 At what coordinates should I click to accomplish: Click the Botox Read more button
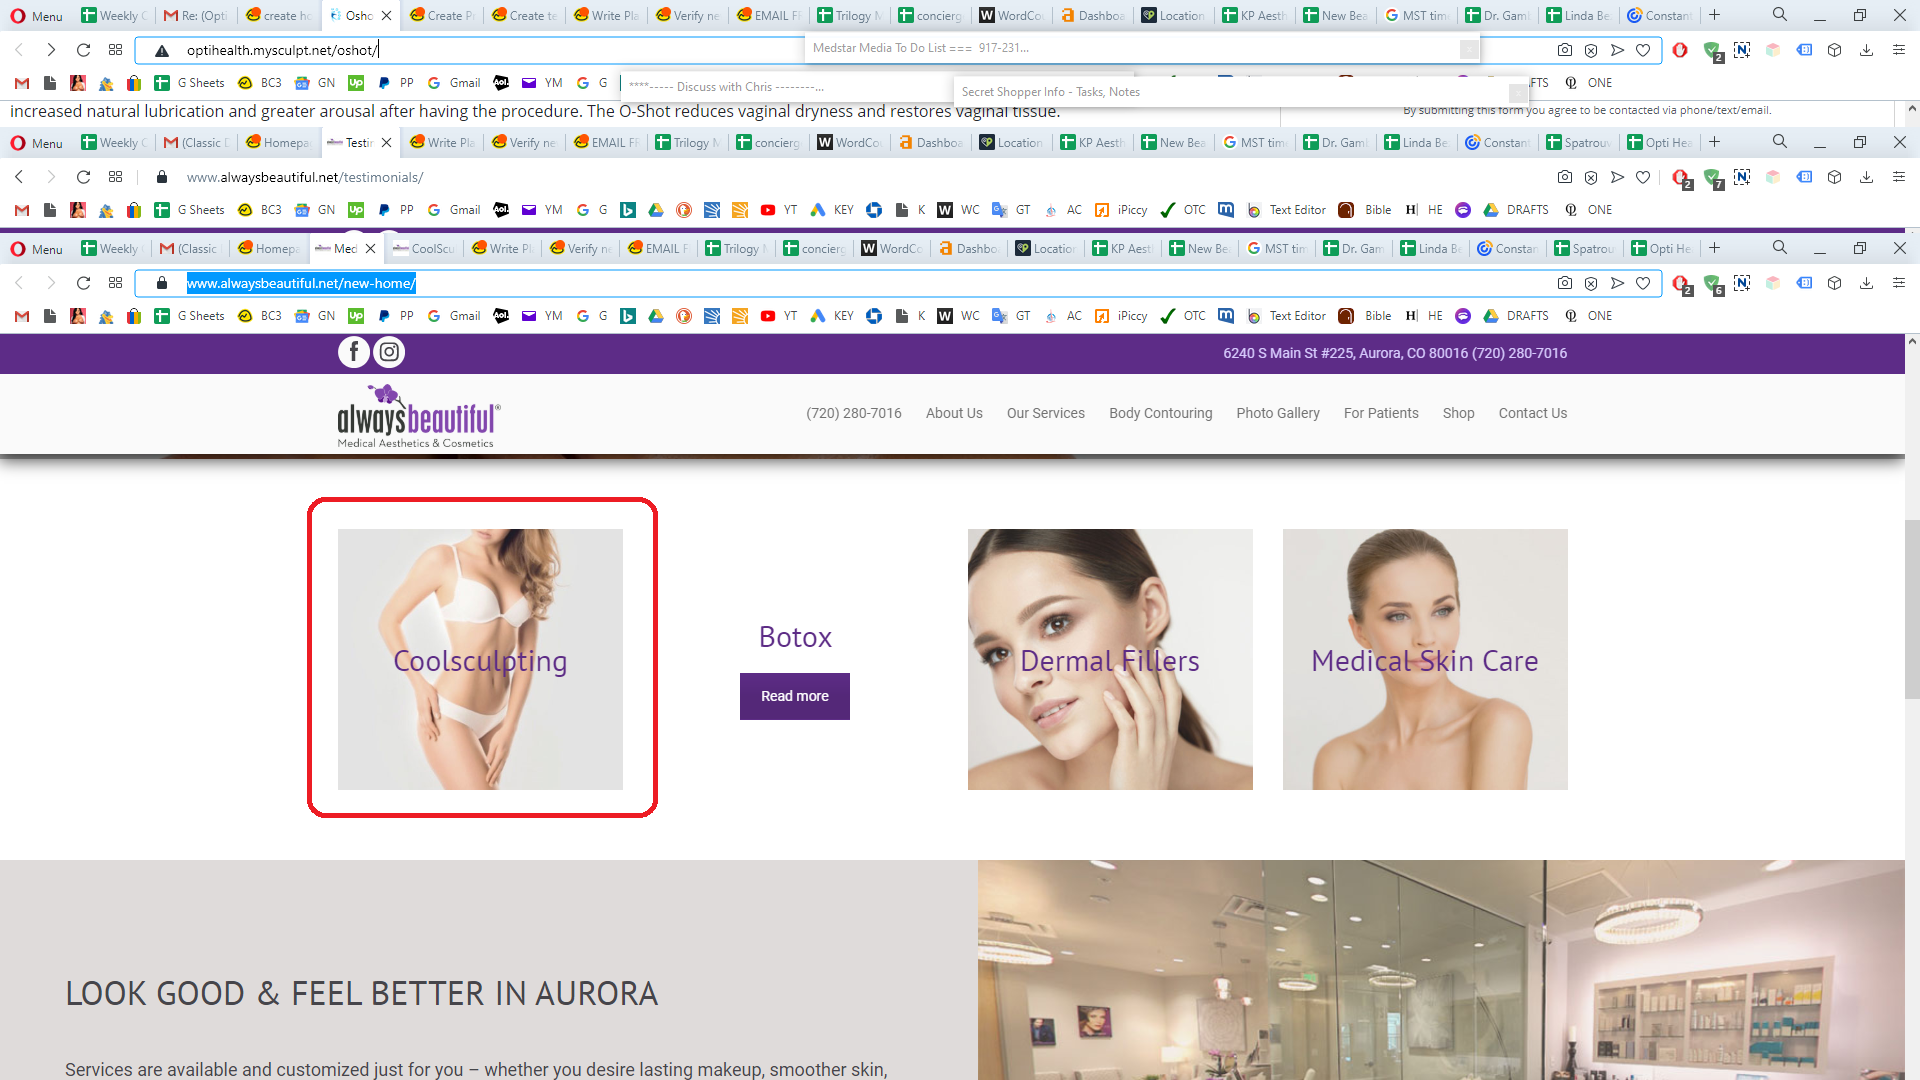click(795, 696)
